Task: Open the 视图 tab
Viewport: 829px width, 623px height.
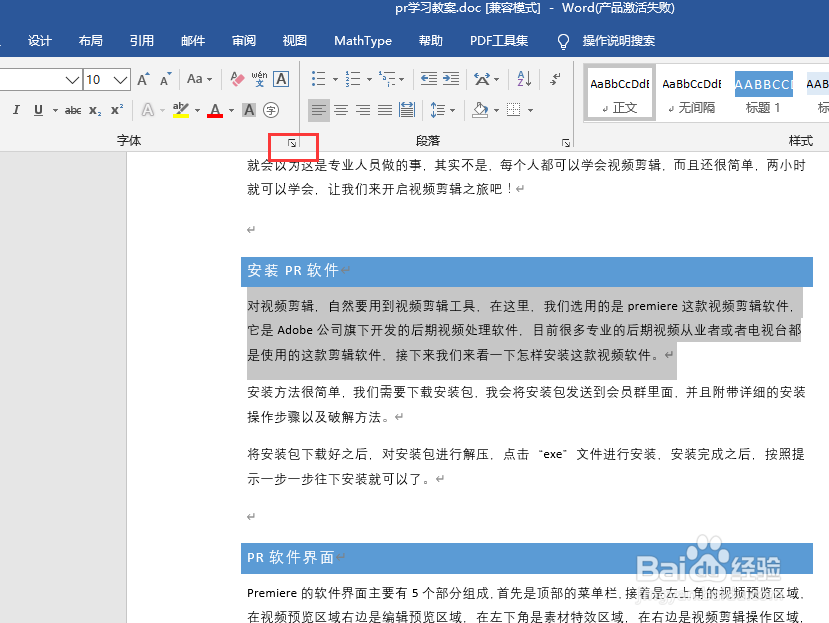Action: pos(294,41)
